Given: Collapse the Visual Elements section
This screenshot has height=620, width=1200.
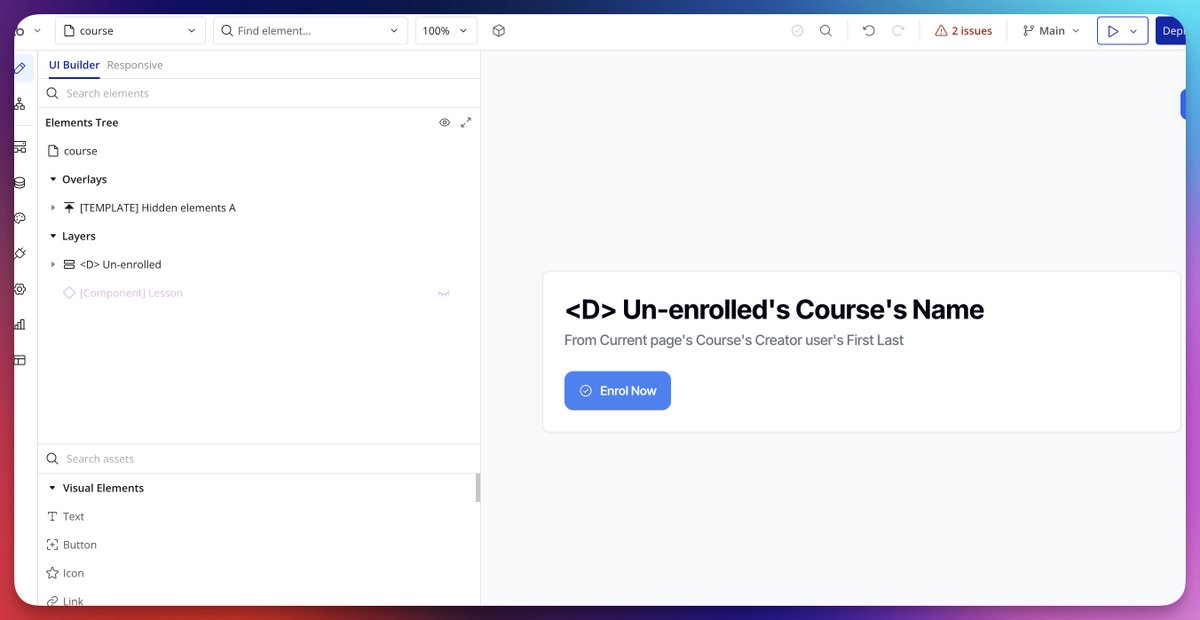Looking at the screenshot, I should click(x=53, y=488).
